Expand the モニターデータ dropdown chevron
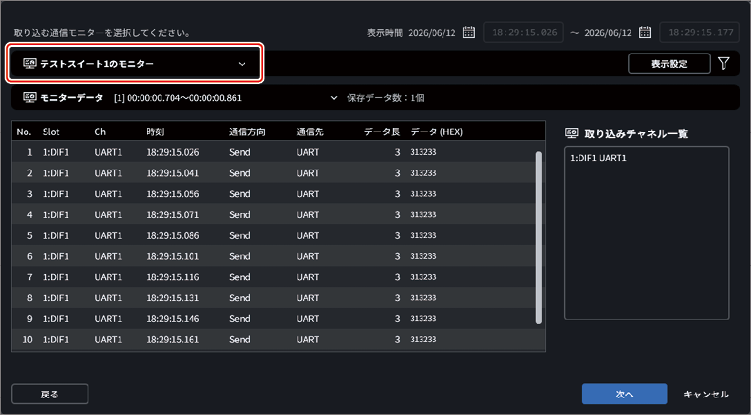The width and height of the screenshot is (751, 415). coord(334,98)
